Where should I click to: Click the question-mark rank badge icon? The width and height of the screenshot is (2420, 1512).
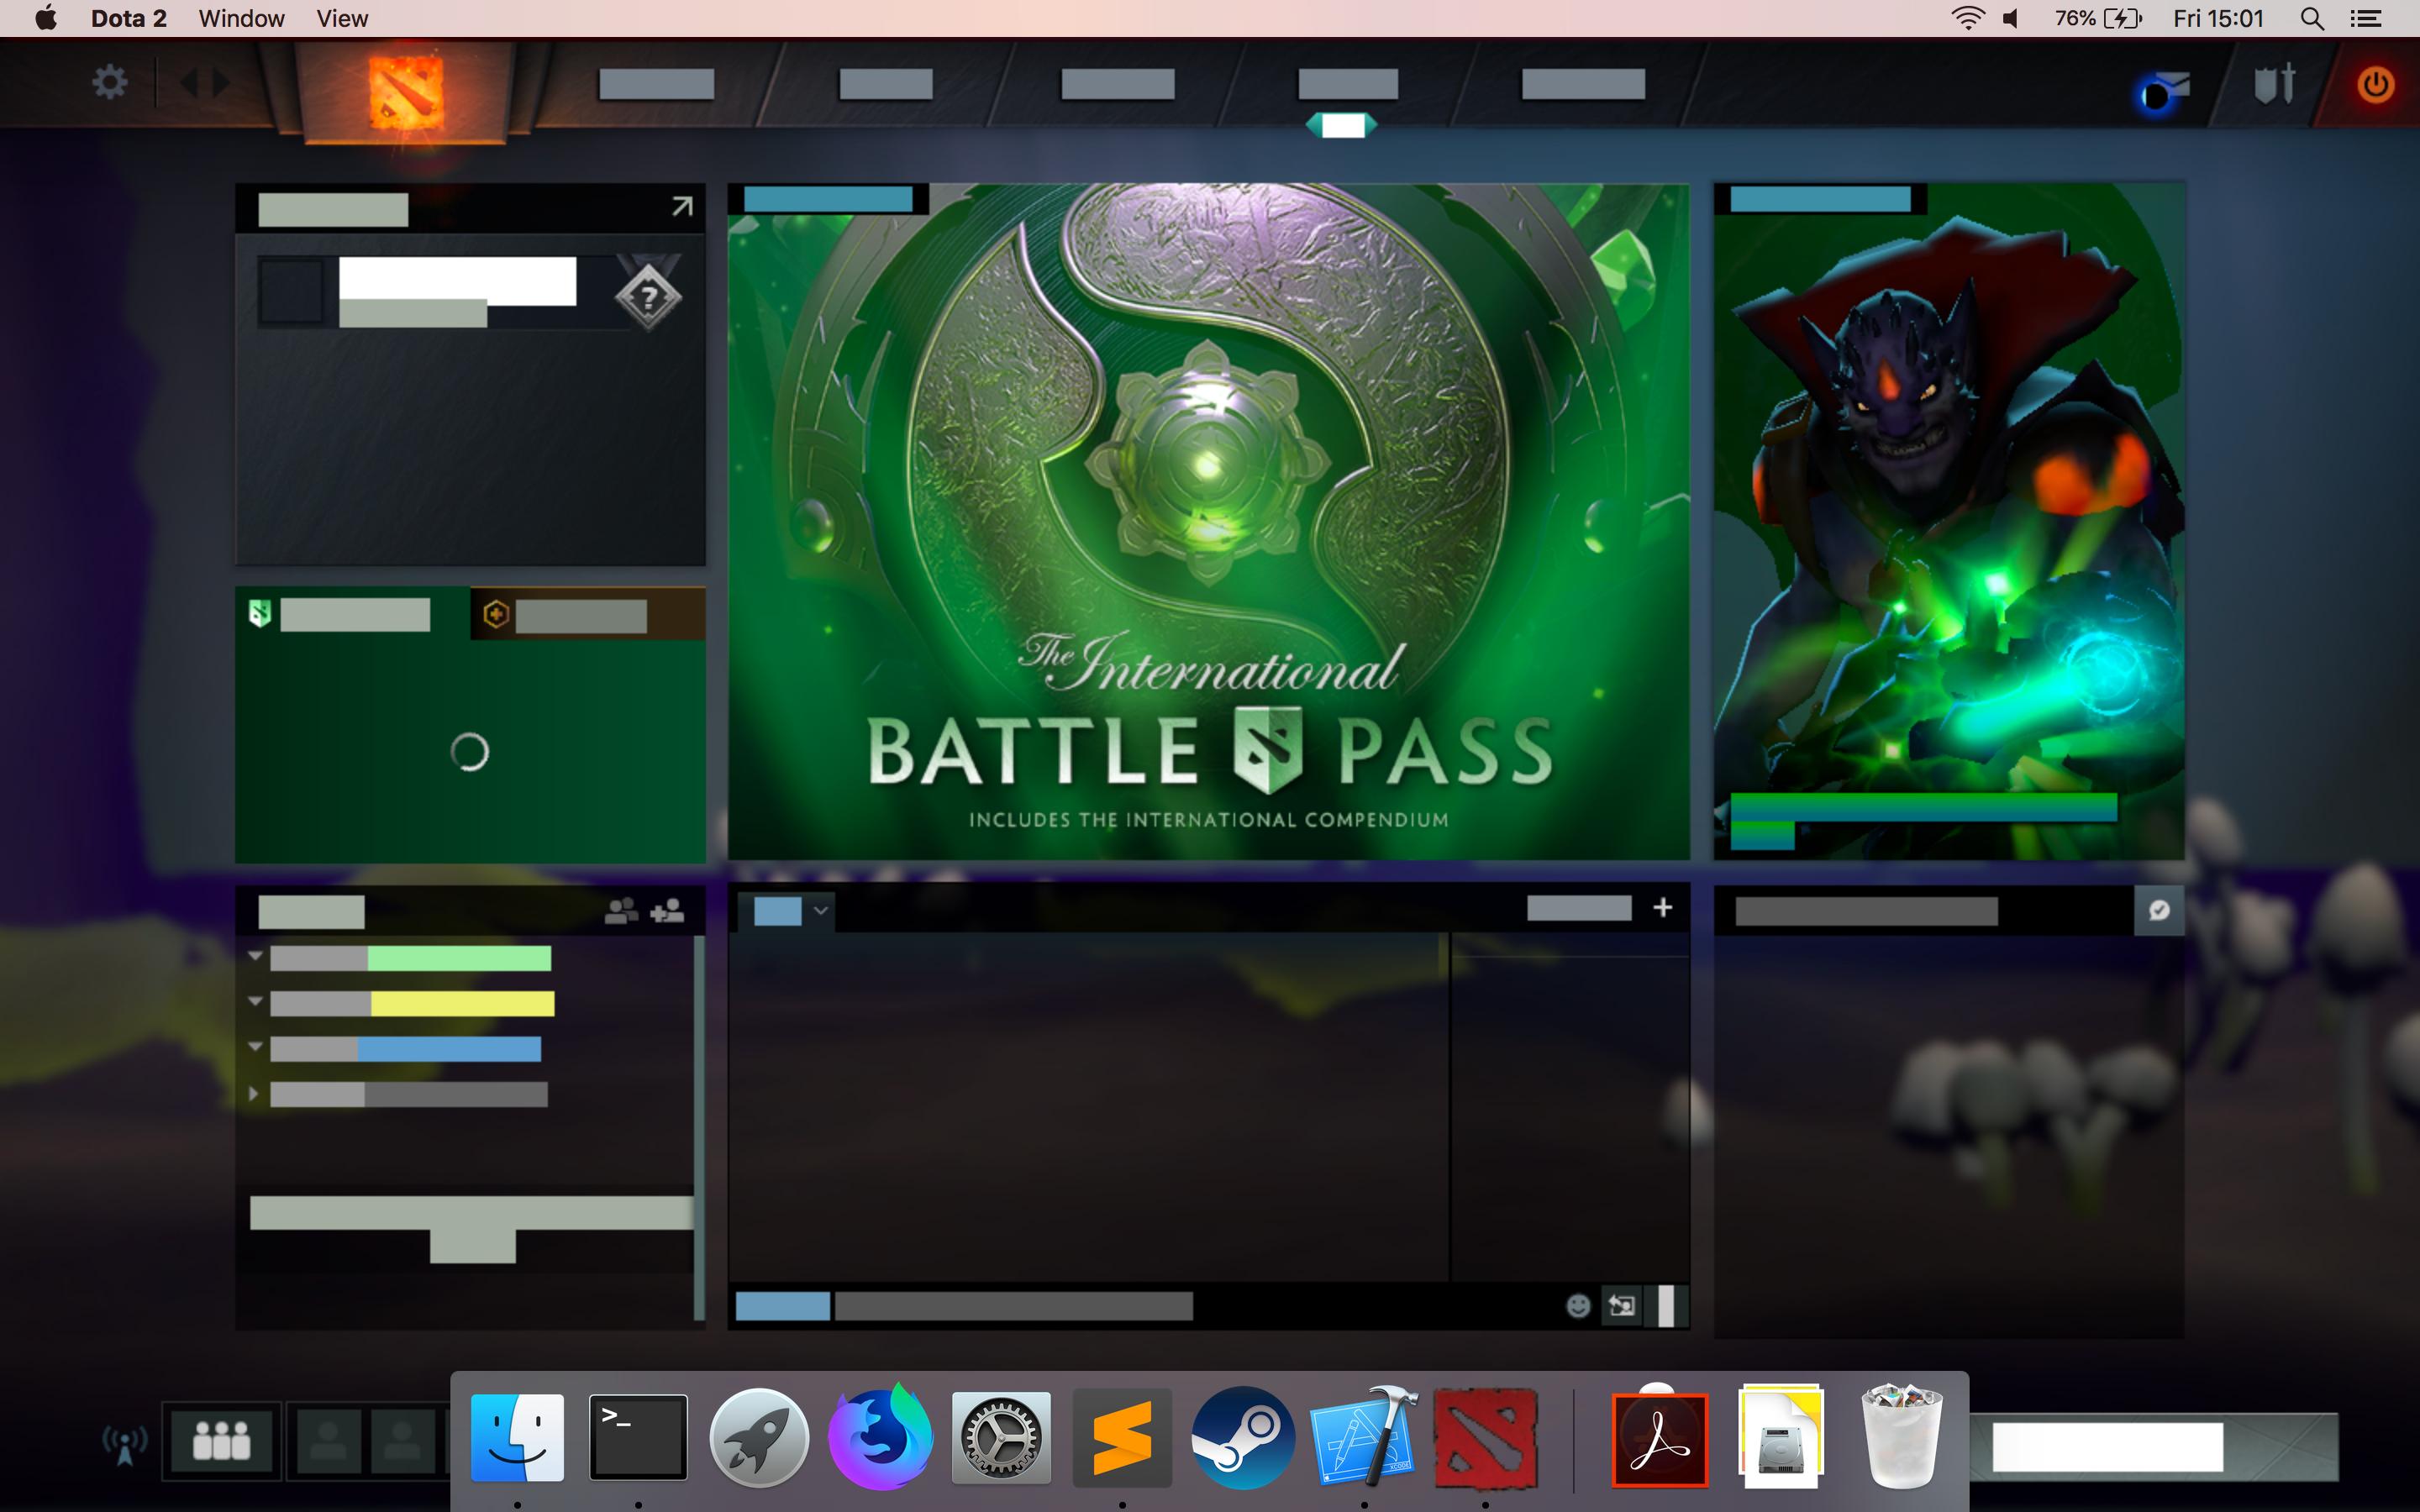(647, 295)
